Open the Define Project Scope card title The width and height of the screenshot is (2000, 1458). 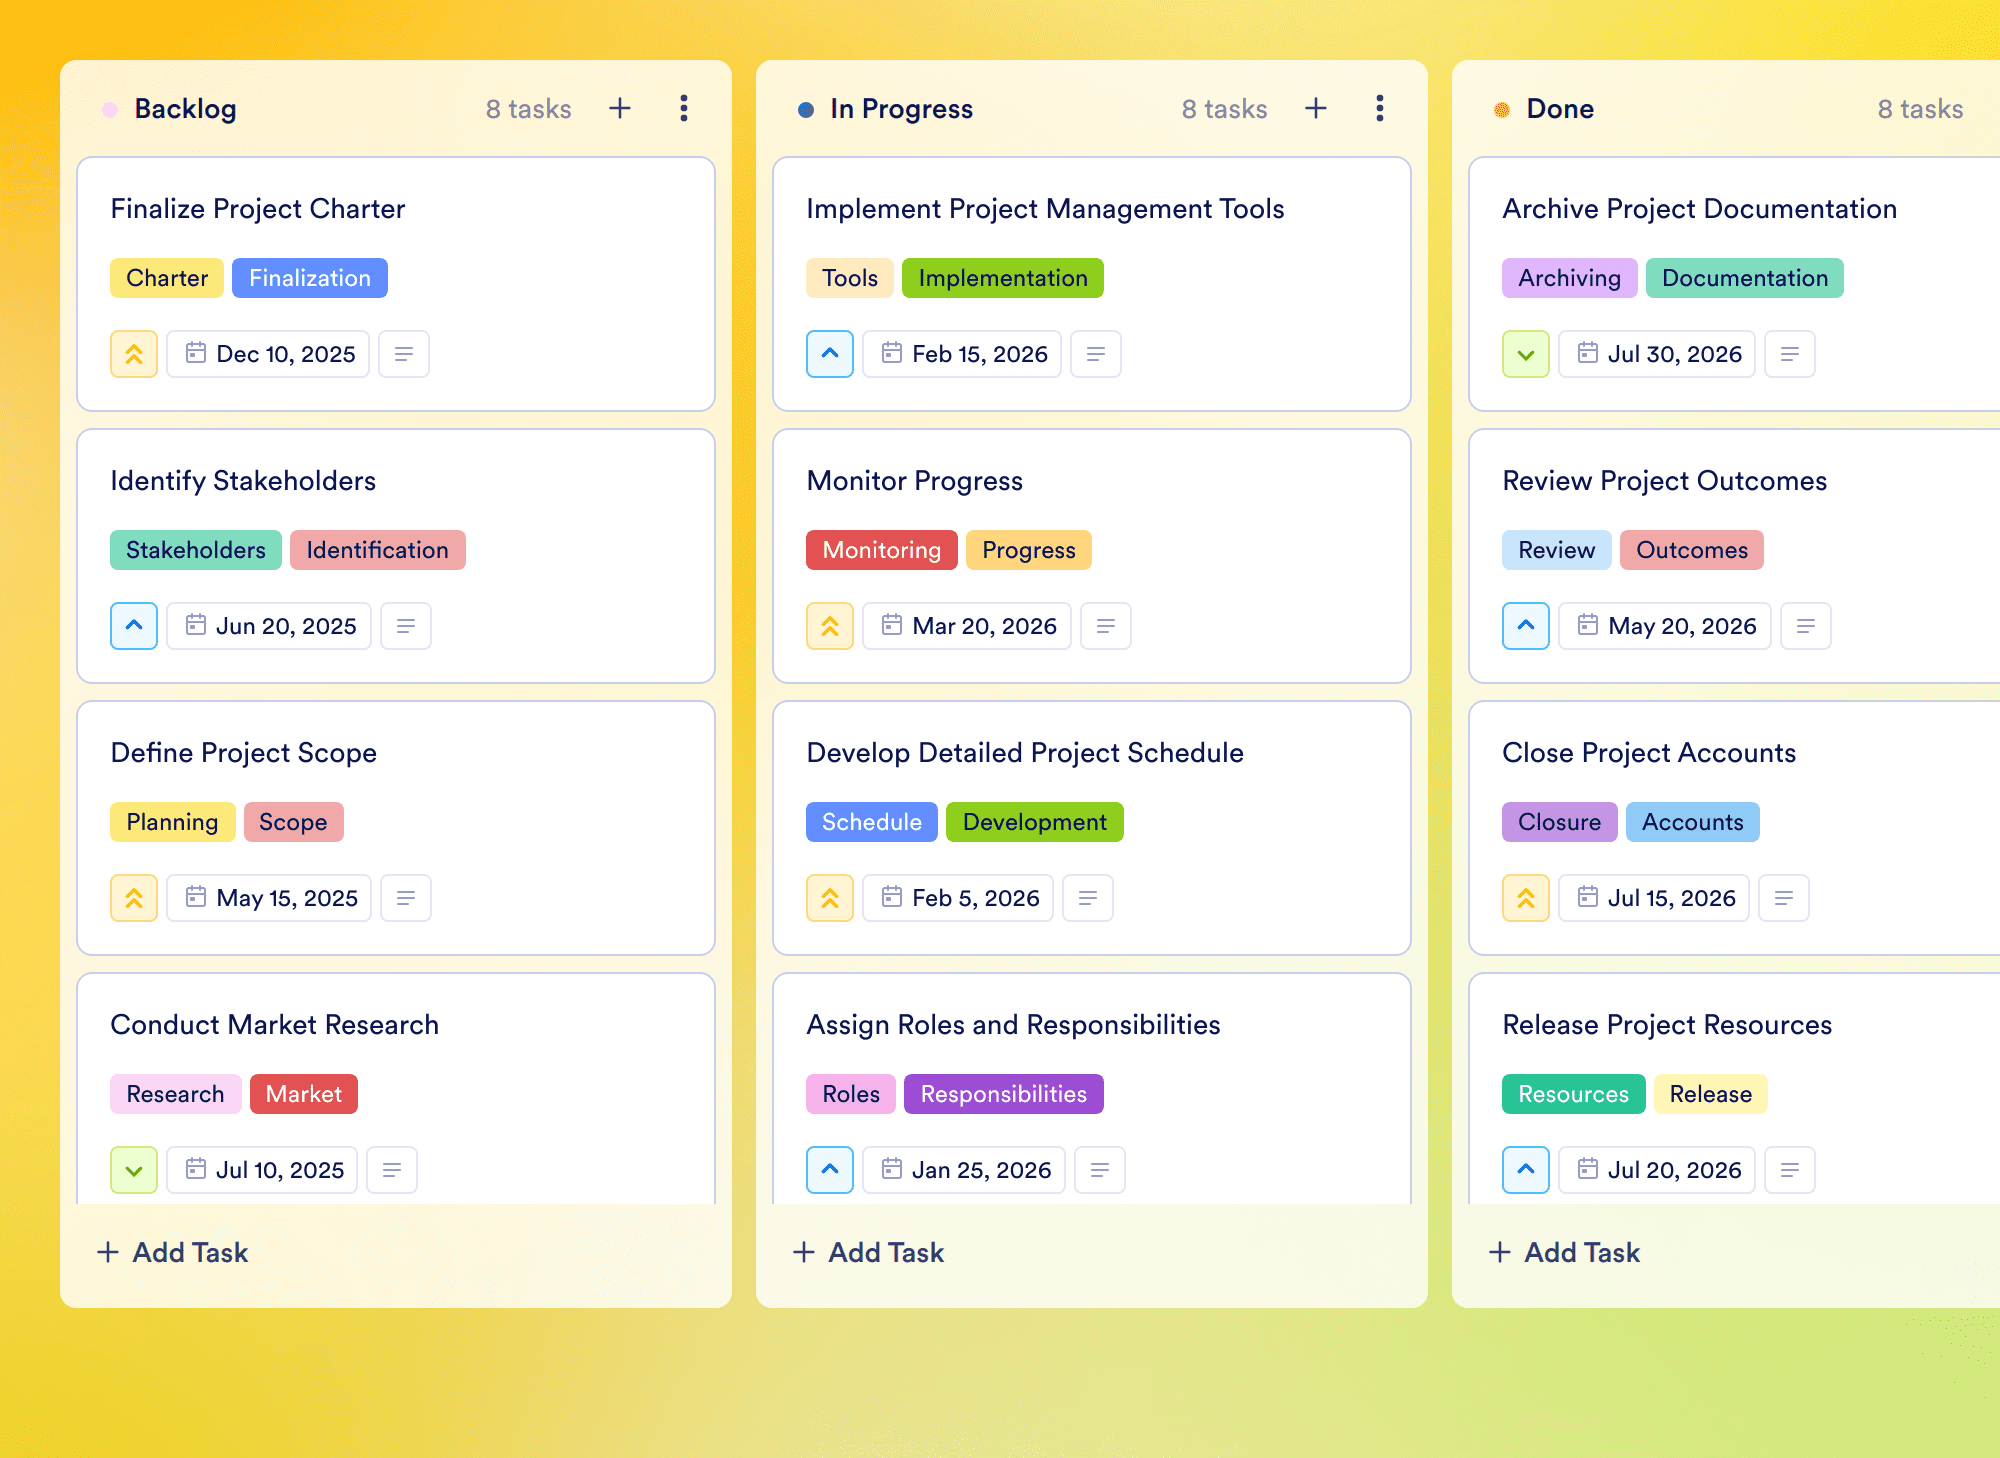(244, 752)
